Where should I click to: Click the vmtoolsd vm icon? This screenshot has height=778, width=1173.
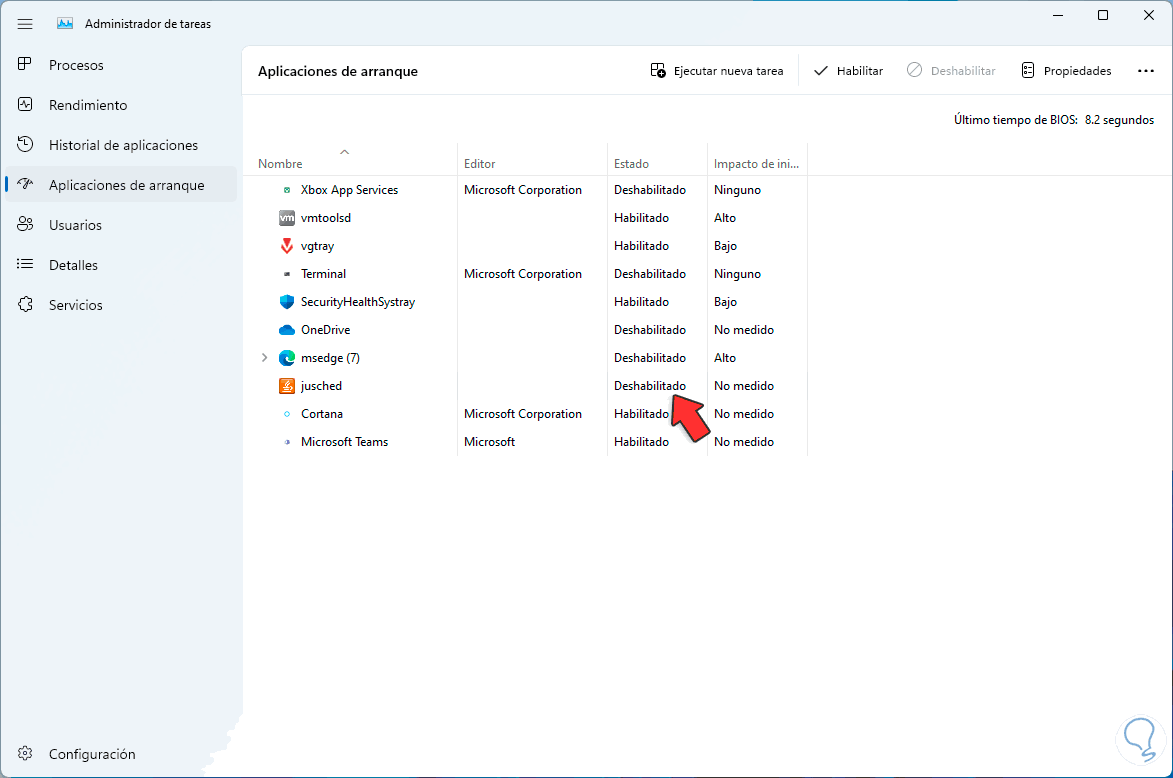(287, 218)
